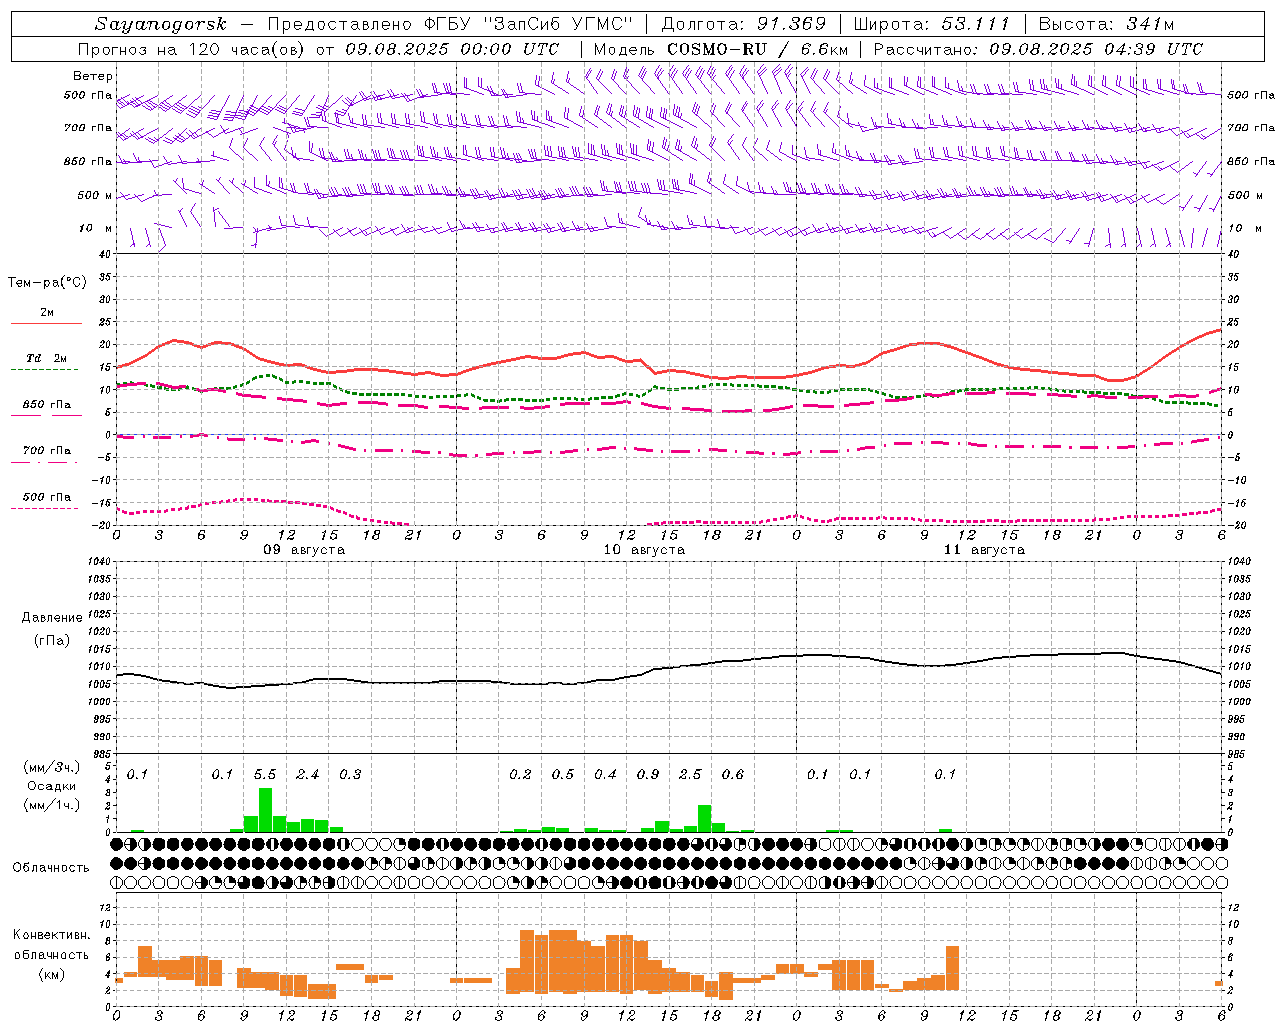The image size is (1280, 1024).
Task: Click the '0.4' precipitation value
Action: coord(605,774)
